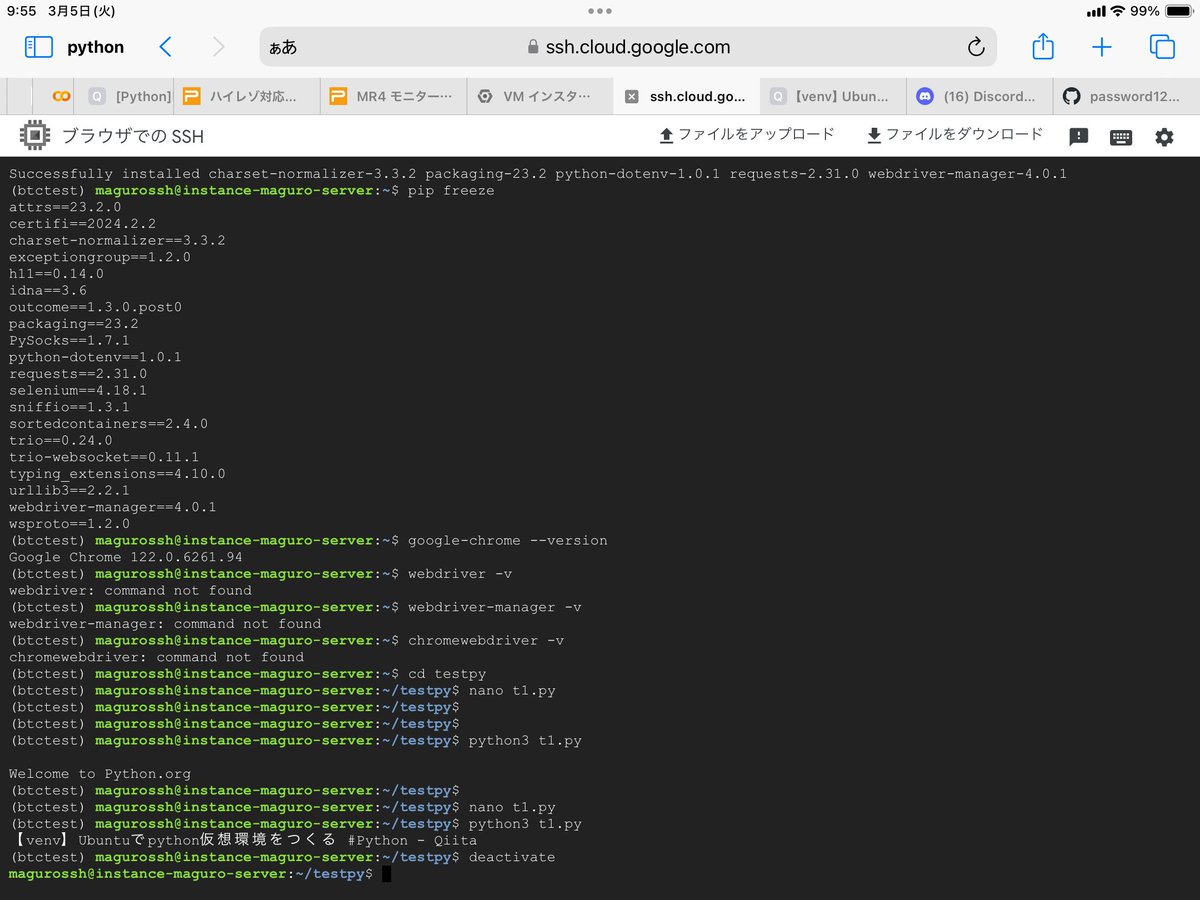
Task: Close the ssh.cloud.go tab
Action: tap(631, 97)
